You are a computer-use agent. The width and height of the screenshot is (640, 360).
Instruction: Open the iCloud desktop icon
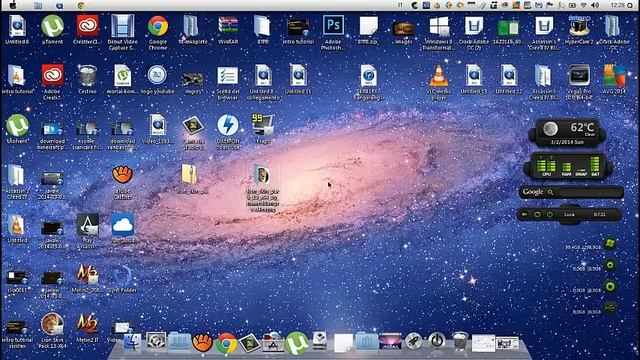(122, 224)
